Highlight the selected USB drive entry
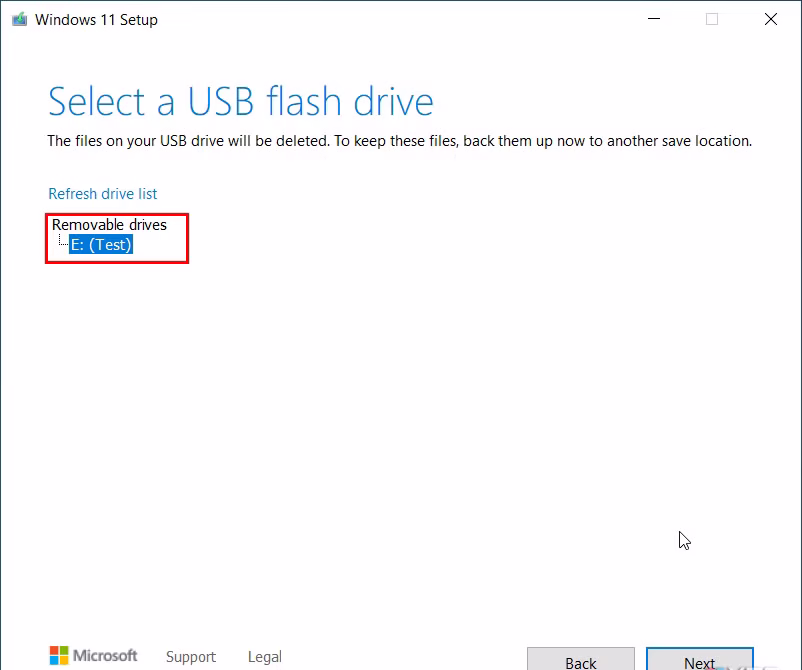The width and height of the screenshot is (802, 670). point(101,244)
